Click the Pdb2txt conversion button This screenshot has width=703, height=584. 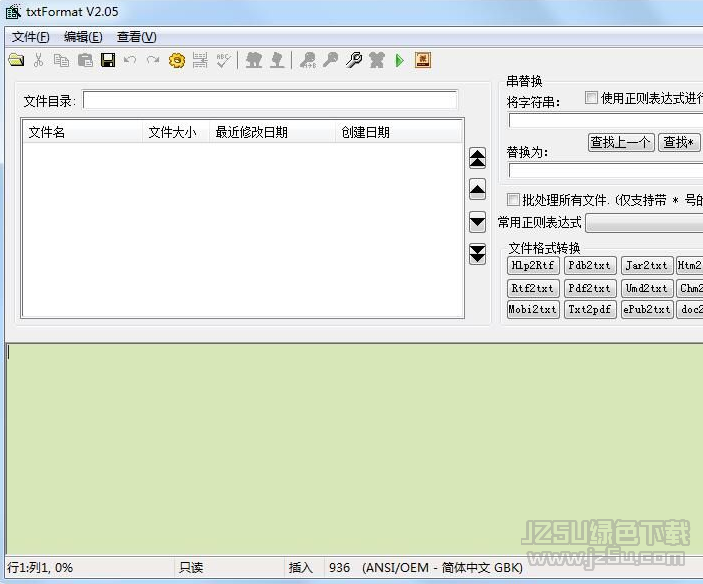[x=590, y=265]
